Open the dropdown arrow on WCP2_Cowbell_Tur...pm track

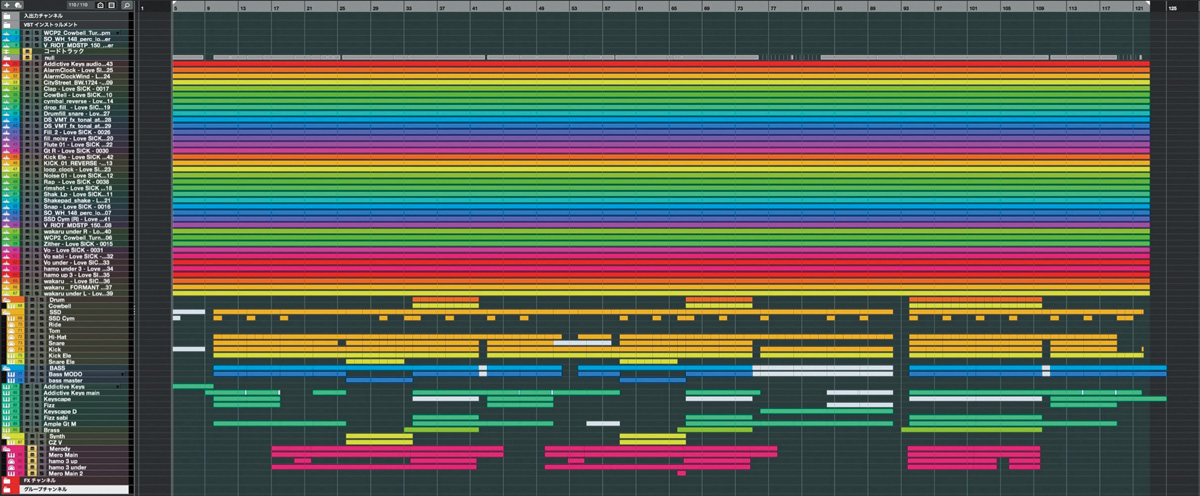(118, 33)
